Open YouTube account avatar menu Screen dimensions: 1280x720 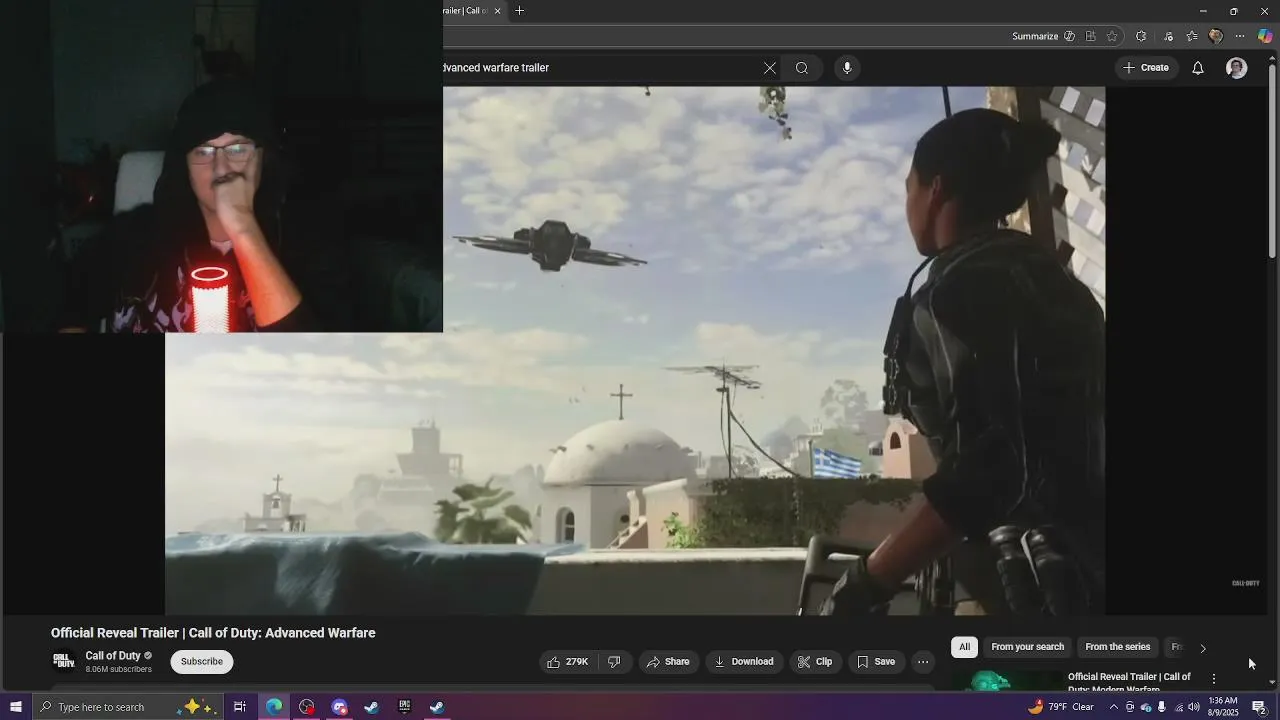[x=1237, y=68]
